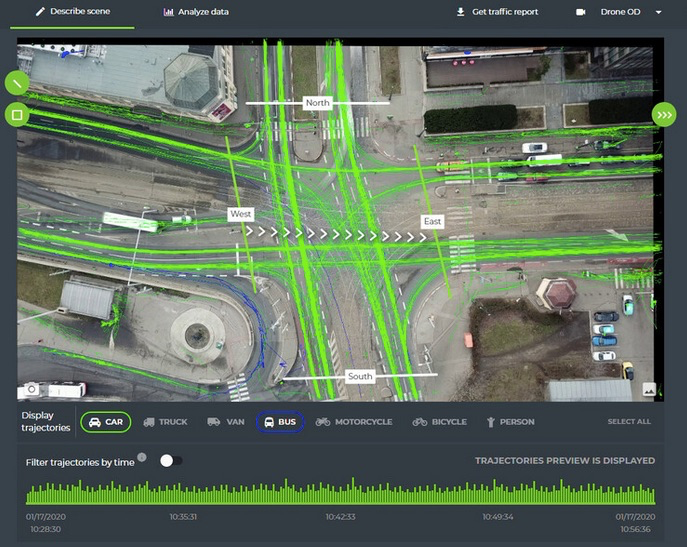This screenshot has width=687, height=547.
Task: Select the South gate label
Action: point(360,376)
